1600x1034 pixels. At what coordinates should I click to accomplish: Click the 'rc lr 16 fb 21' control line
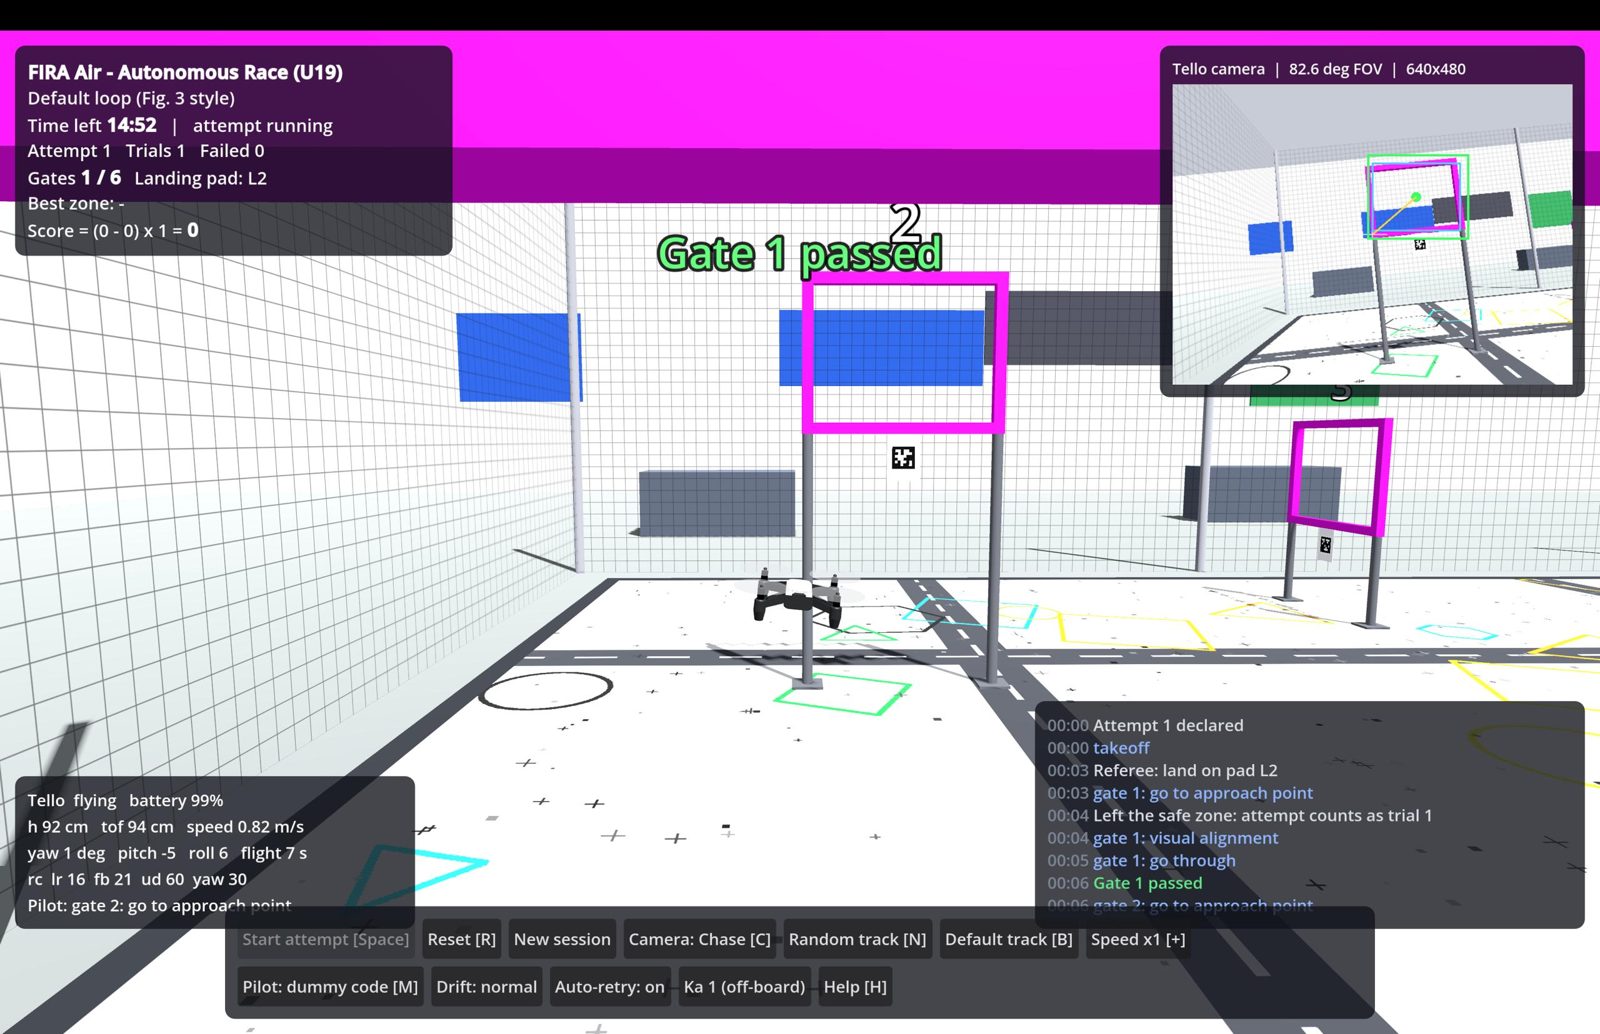[x=137, y=879]
